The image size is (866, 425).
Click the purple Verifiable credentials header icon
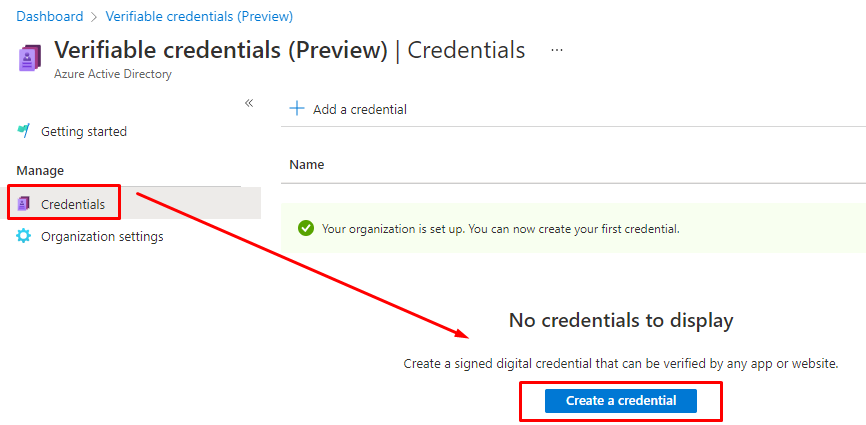[x=30, y=58]
